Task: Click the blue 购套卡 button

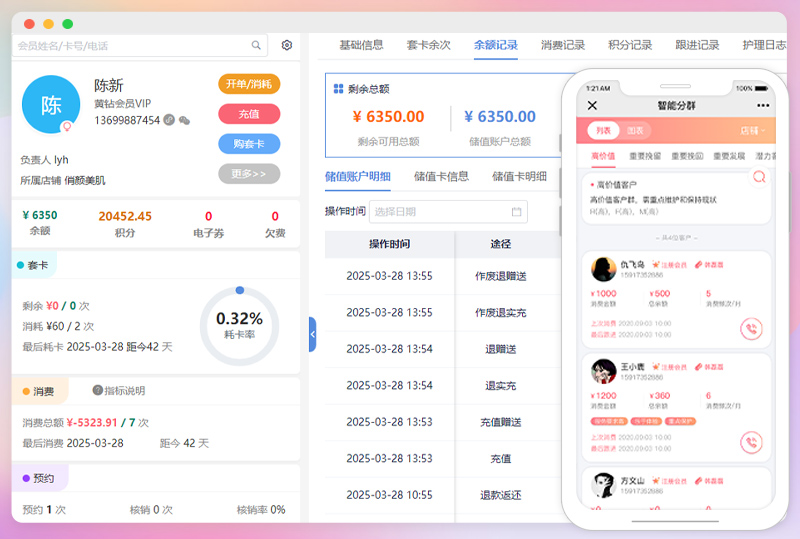Action: (x=249, y=144)
